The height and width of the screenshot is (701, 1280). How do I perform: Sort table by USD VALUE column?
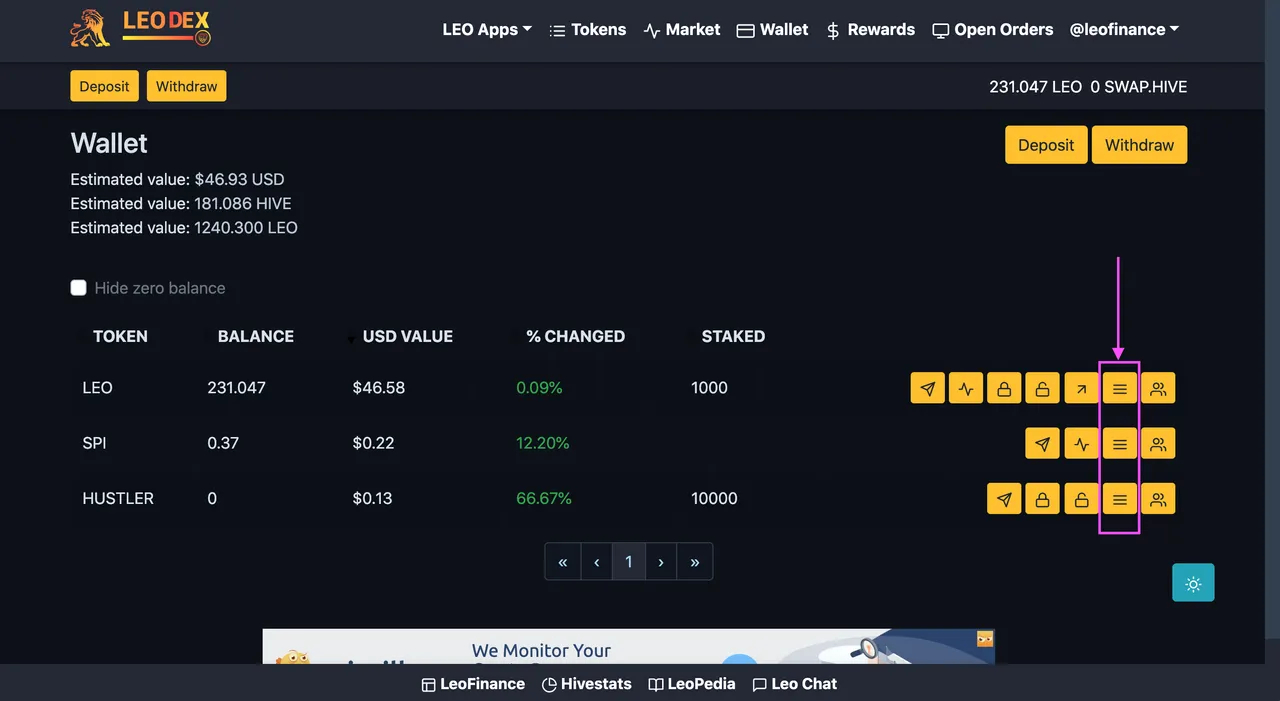[407, 337]
